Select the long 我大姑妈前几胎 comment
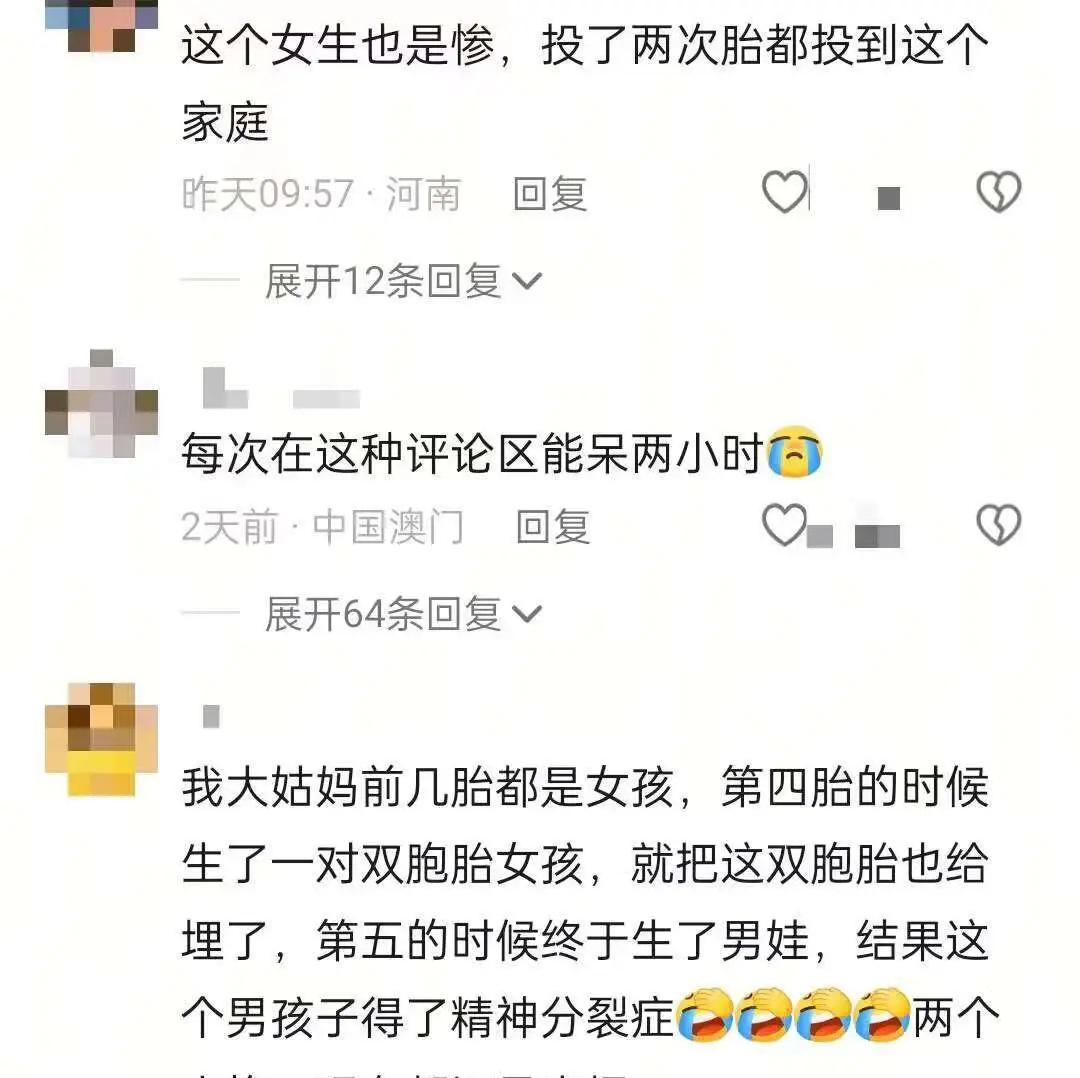 pos(590,920)
